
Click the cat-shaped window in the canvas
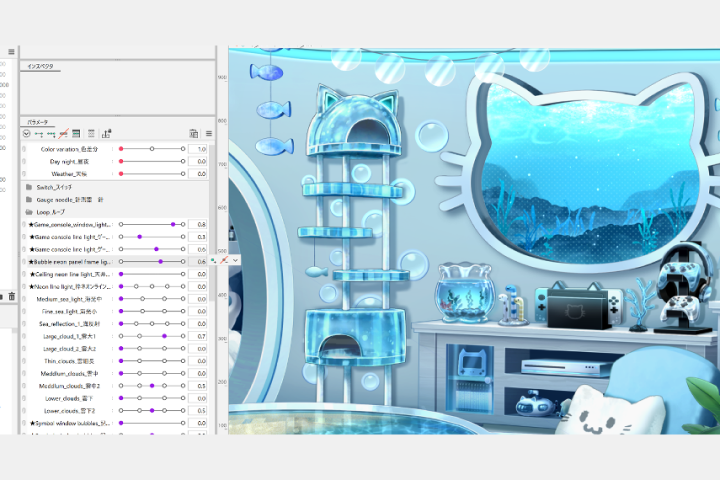(592, 175)
